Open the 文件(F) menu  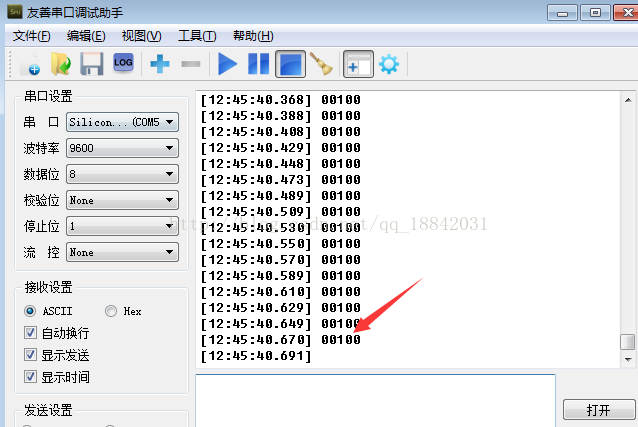coord(31,36)
